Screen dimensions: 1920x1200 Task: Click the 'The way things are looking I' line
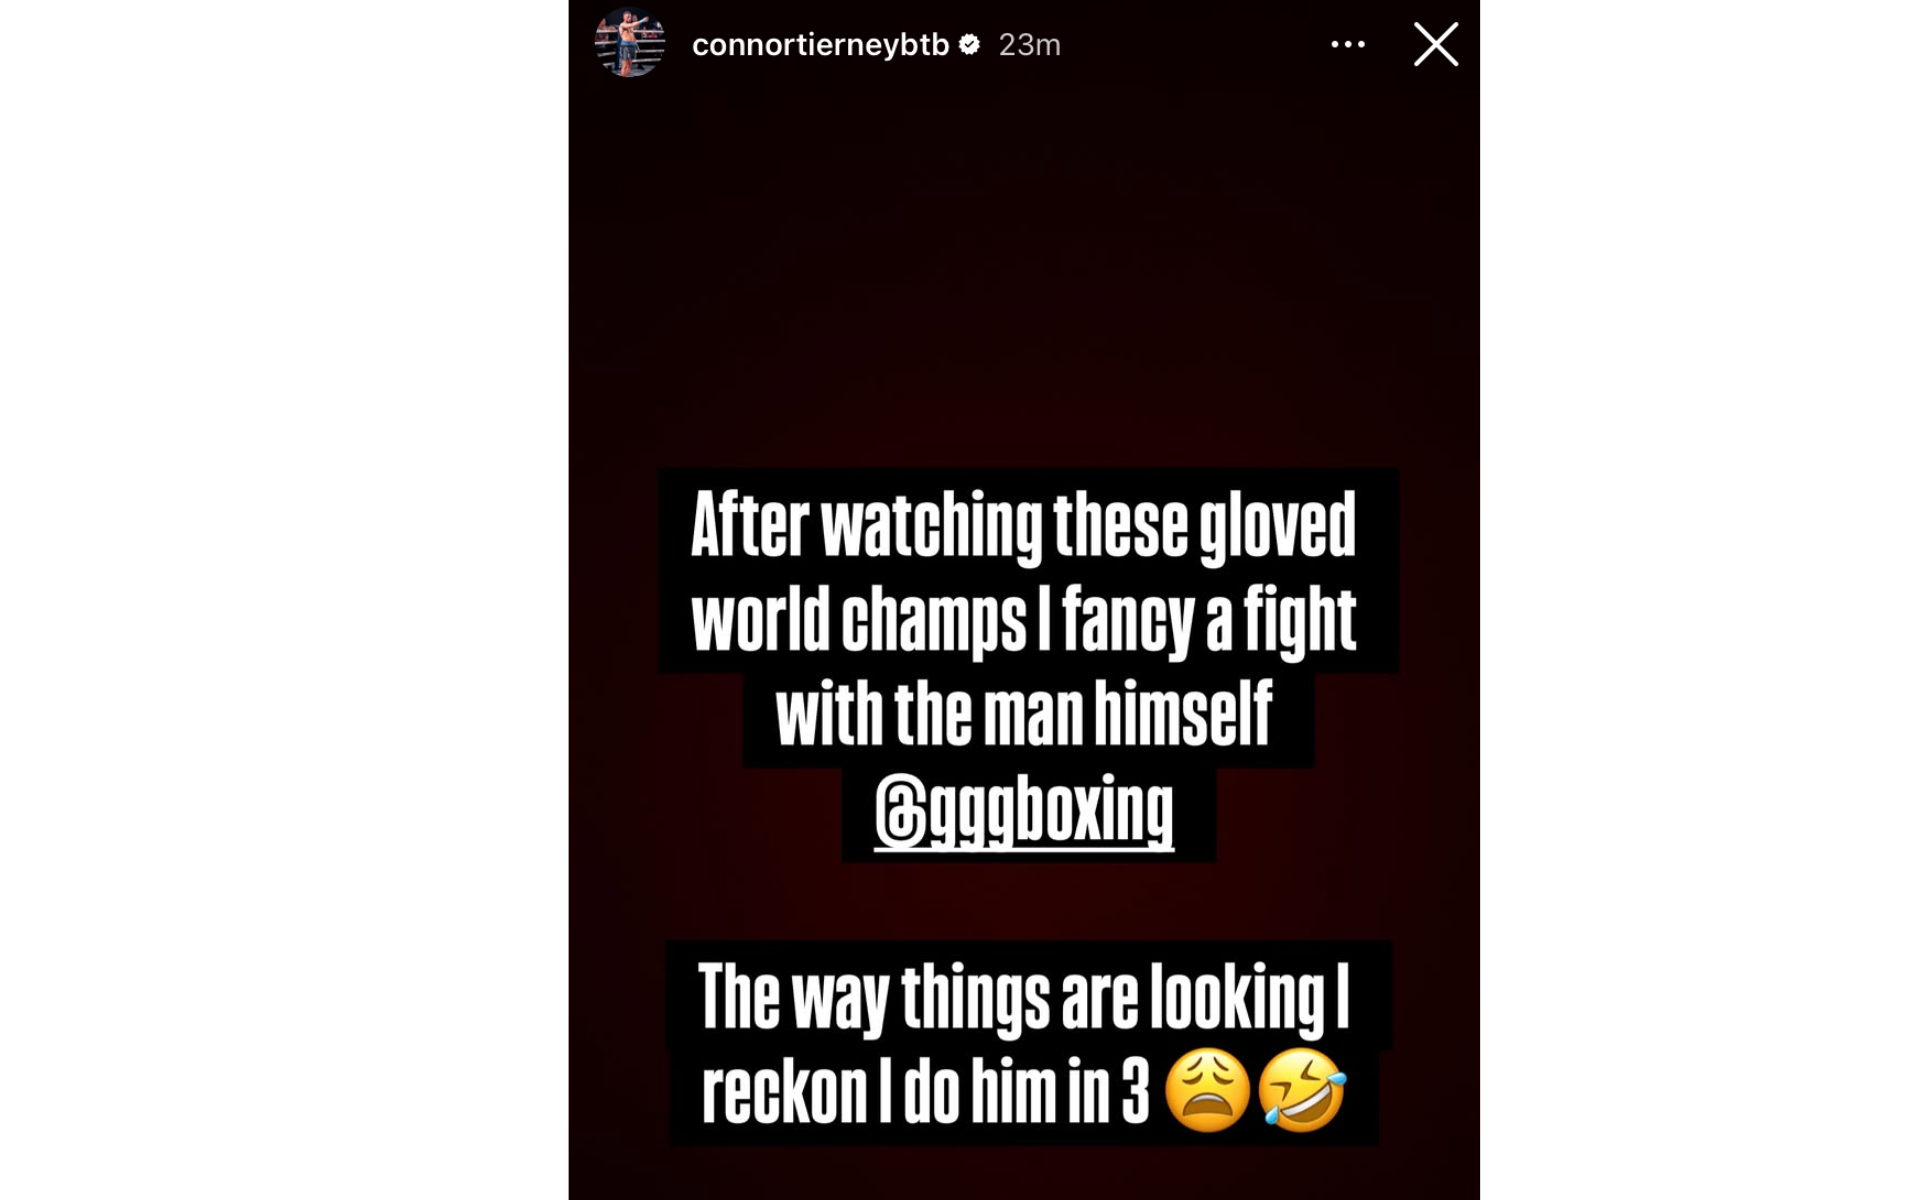coord(1023,996)
